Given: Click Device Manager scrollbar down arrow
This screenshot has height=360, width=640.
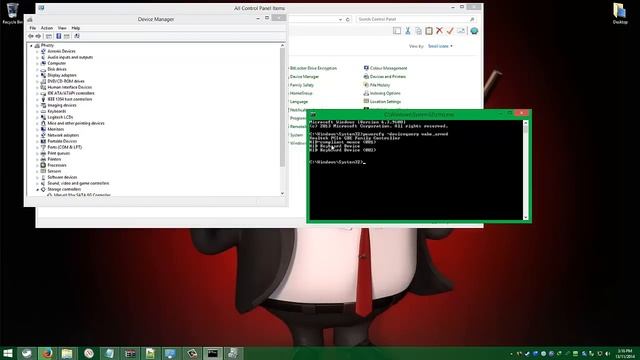Looking at the screenshot, I should tap(282, 193).
